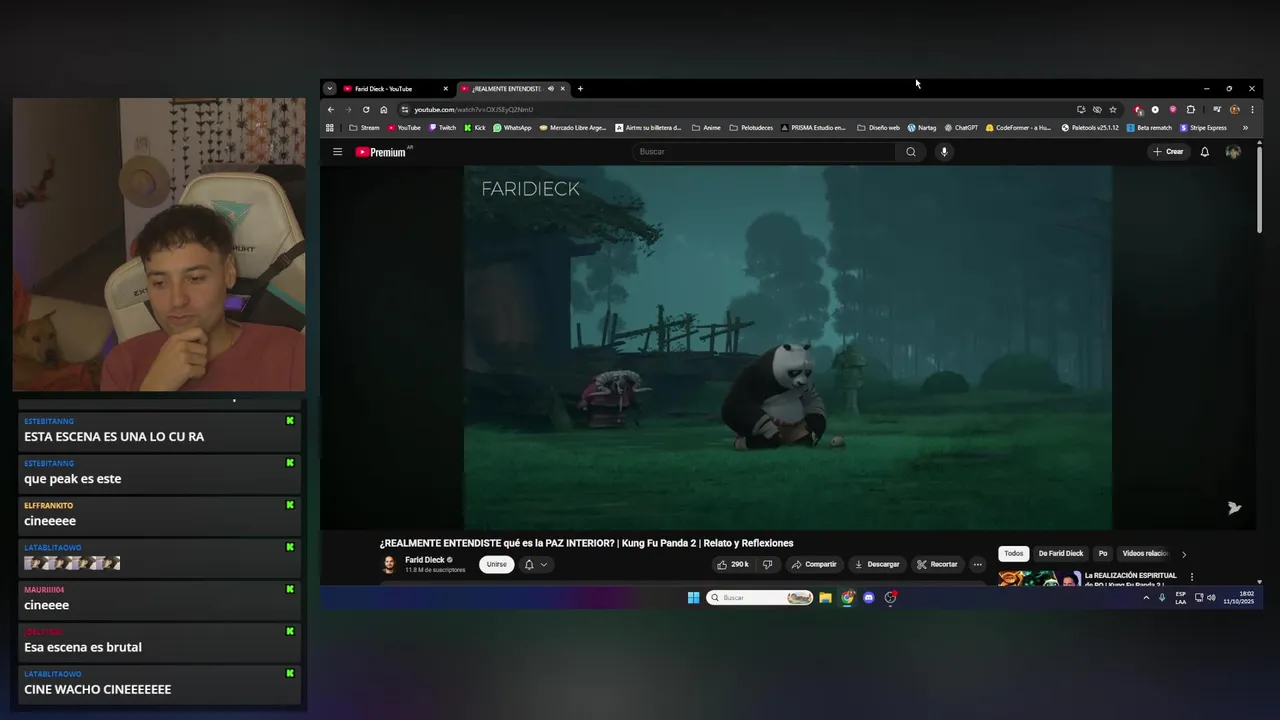Open the ChatGPT bookmark

pos(961,128)
